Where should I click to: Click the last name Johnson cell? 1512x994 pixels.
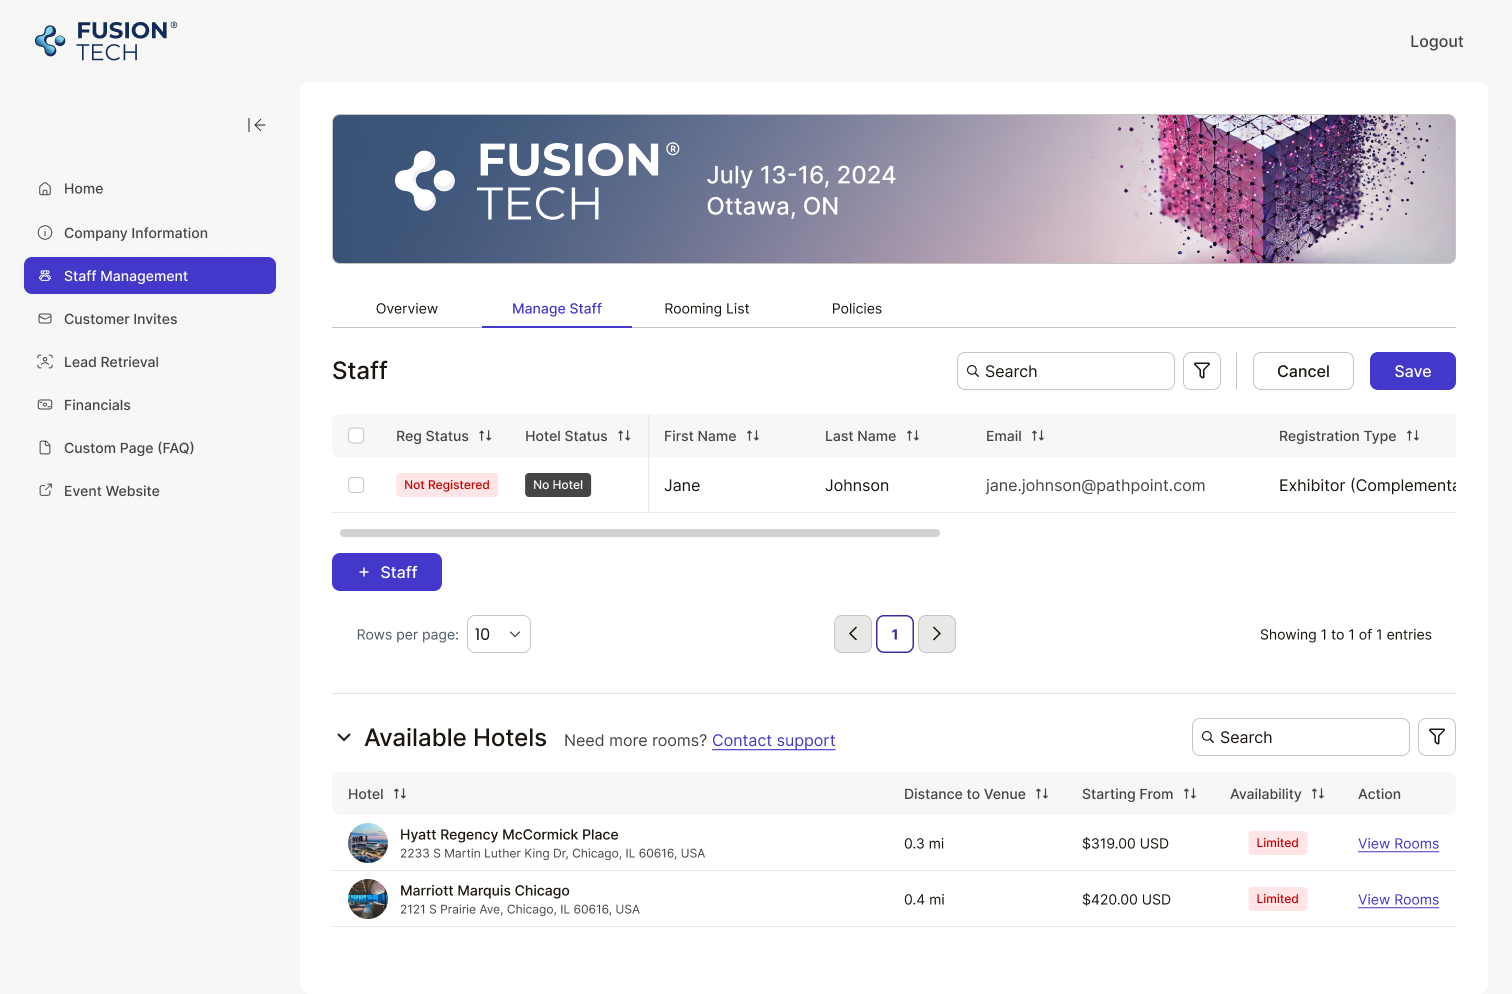tap(857, 486)
